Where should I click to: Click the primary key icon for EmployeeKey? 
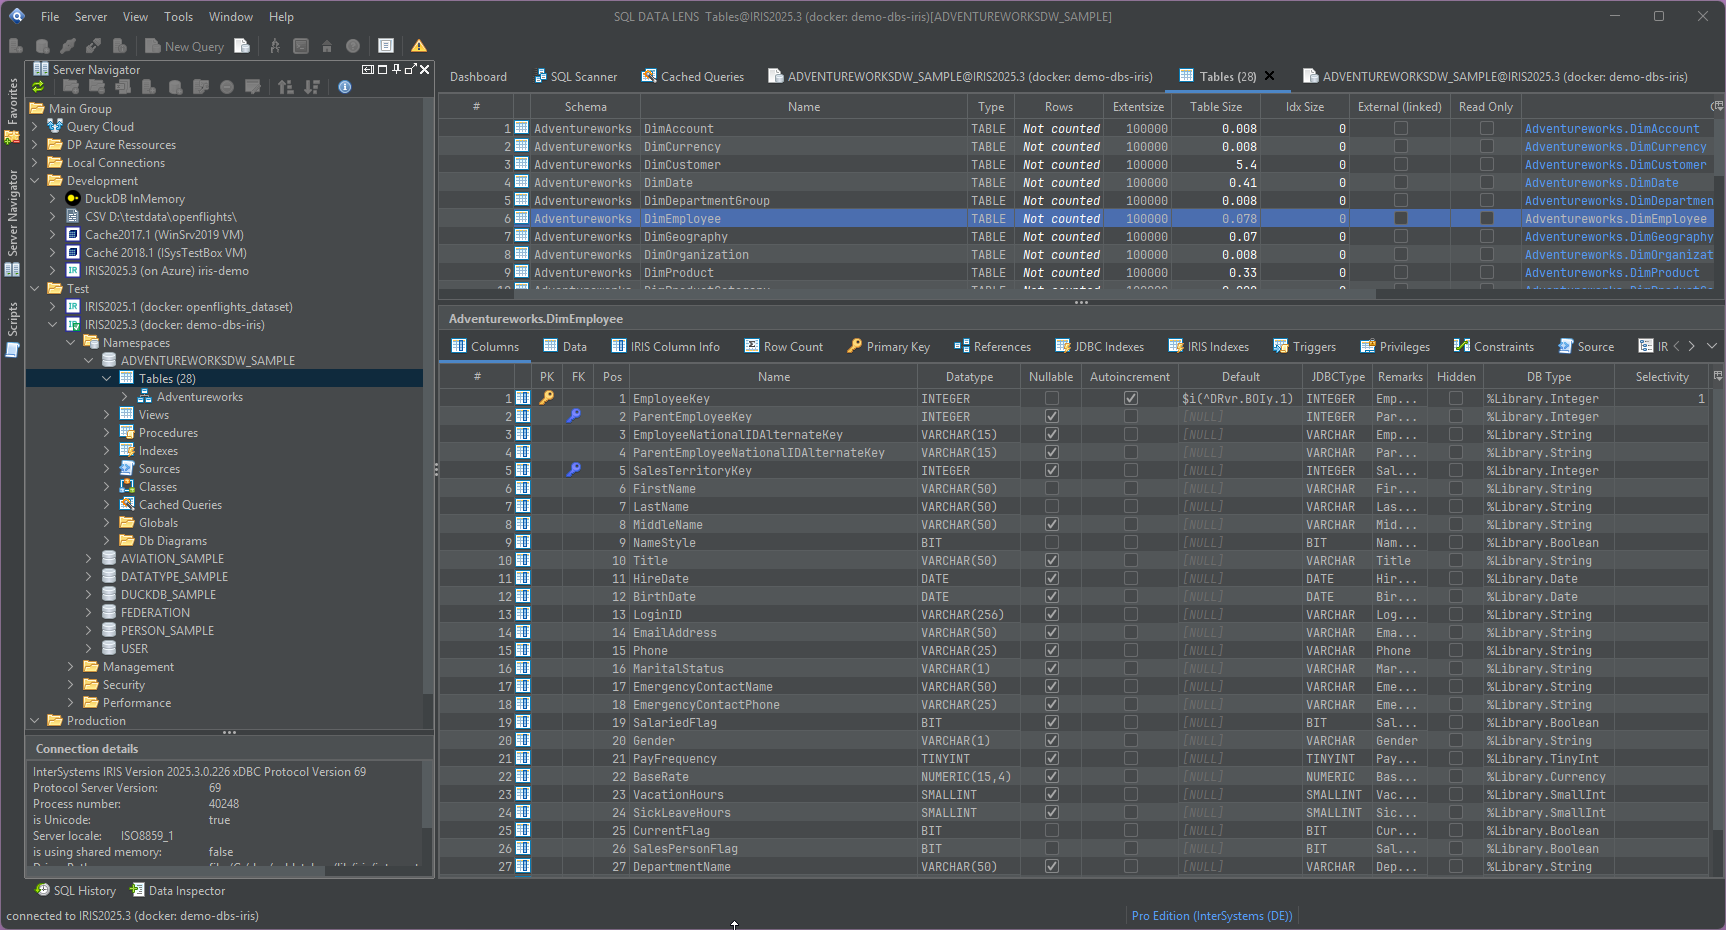point(547,398)
